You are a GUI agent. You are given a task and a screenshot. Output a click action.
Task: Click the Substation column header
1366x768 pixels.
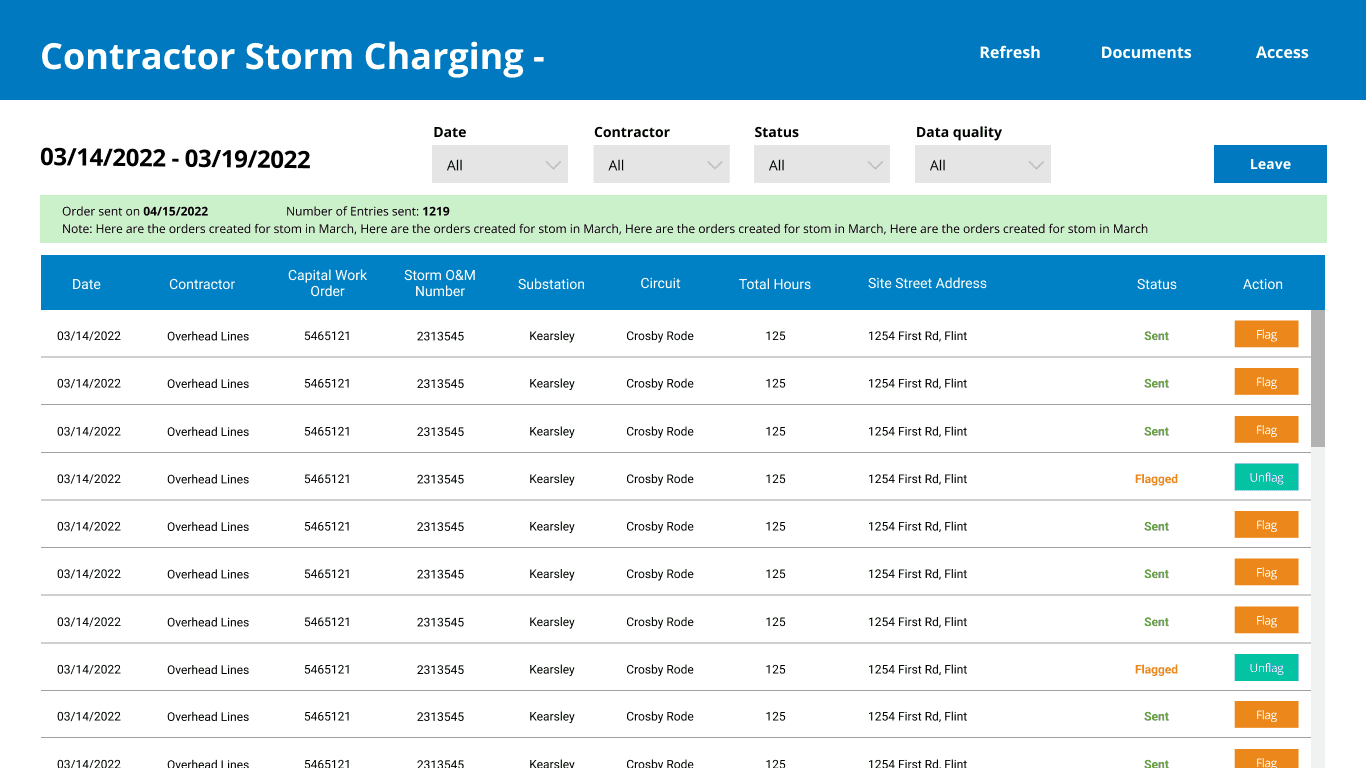pyautogui.click(x=551, y=284)
